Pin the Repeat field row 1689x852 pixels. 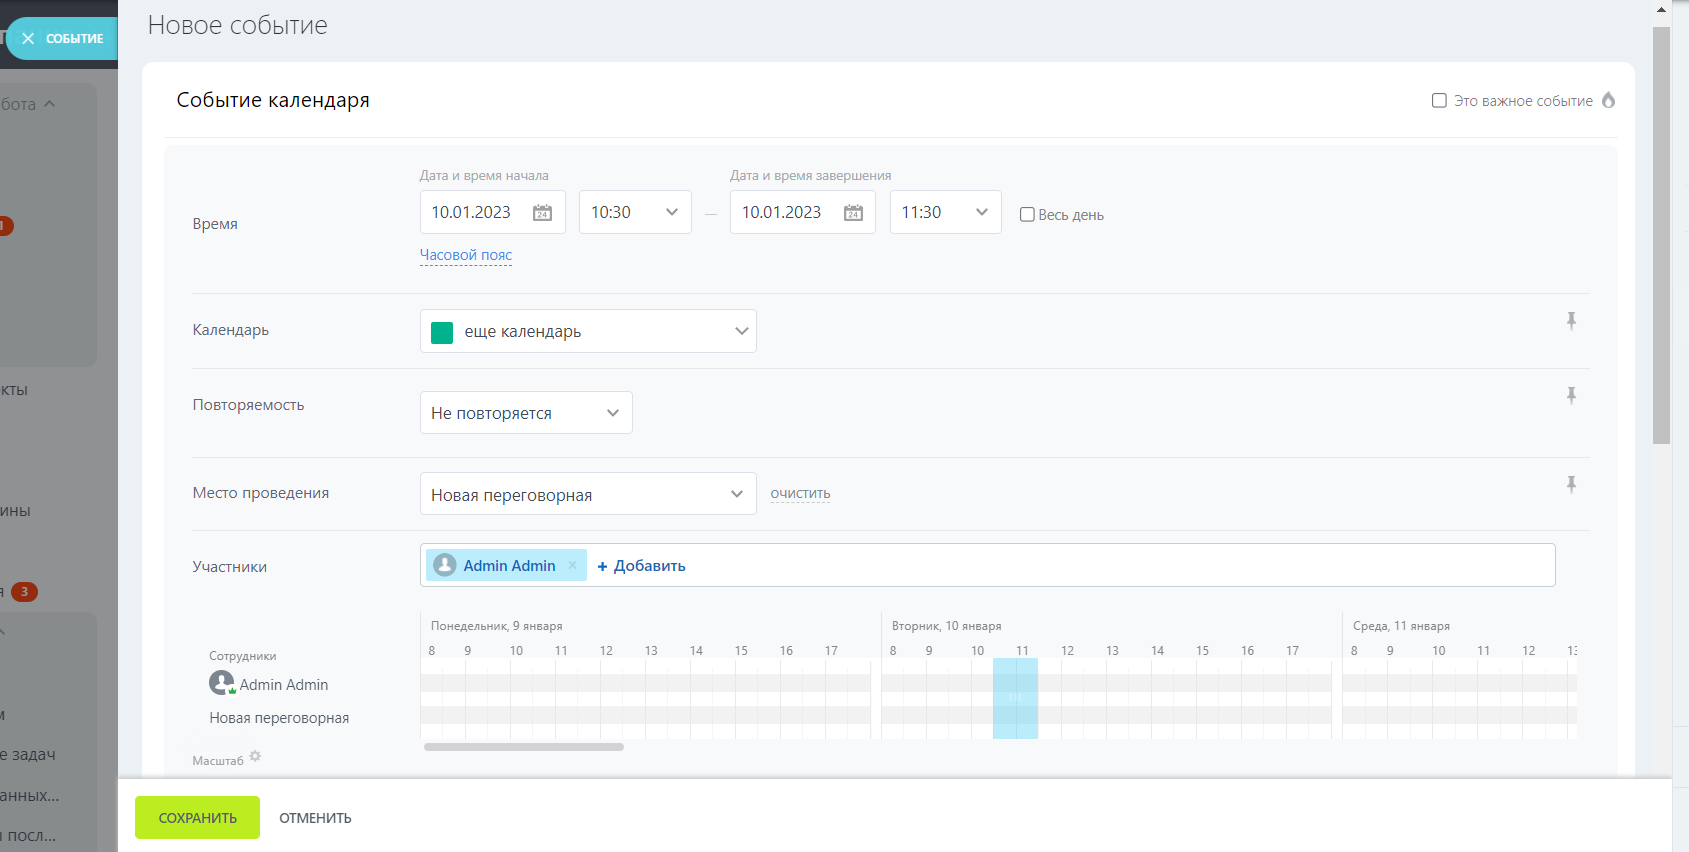coord(1571,396)
